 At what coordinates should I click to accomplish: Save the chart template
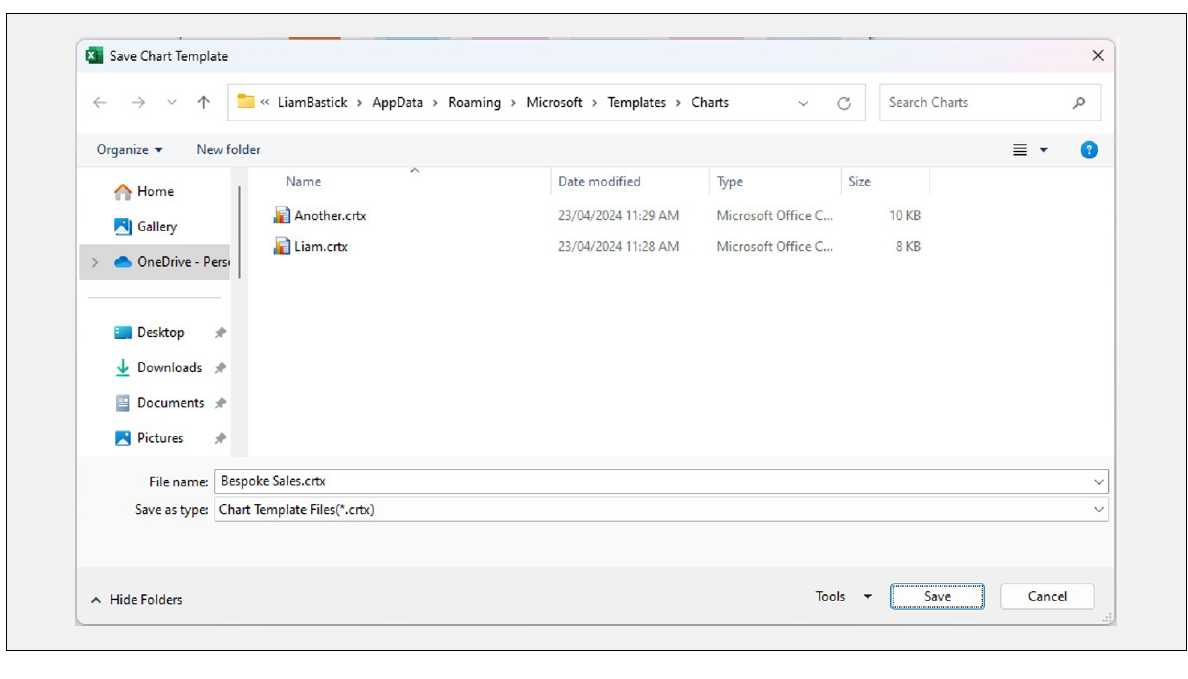click(936, 595)
